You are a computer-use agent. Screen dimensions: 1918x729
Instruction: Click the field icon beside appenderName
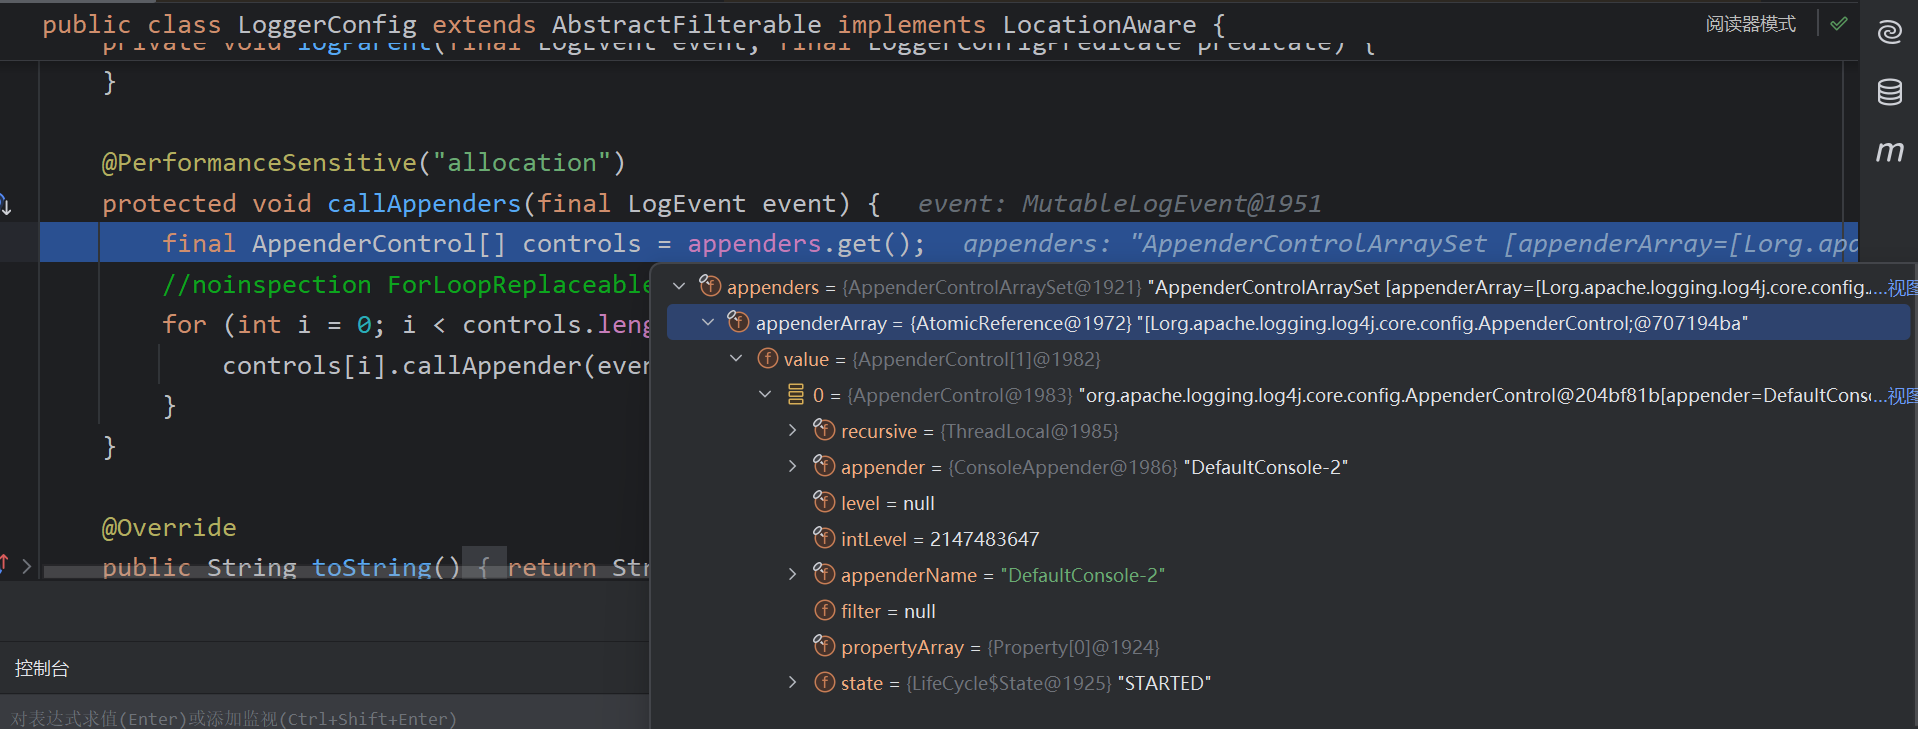click(824, 574)
